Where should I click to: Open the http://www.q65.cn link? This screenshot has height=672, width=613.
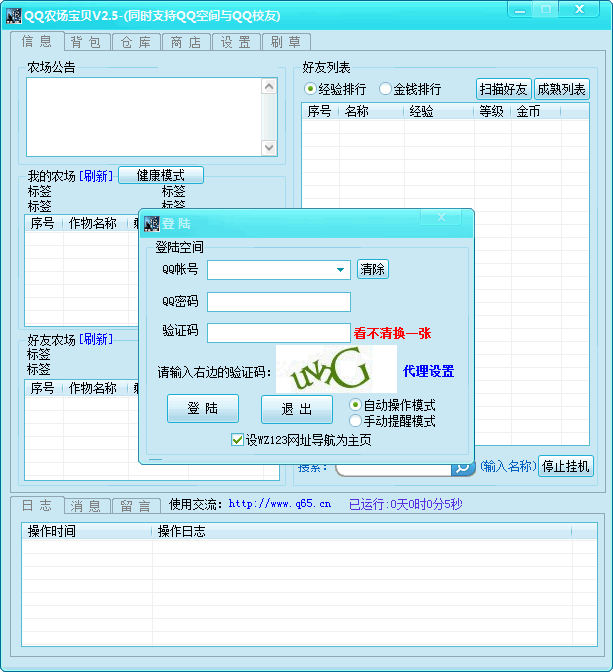[279, 504]
